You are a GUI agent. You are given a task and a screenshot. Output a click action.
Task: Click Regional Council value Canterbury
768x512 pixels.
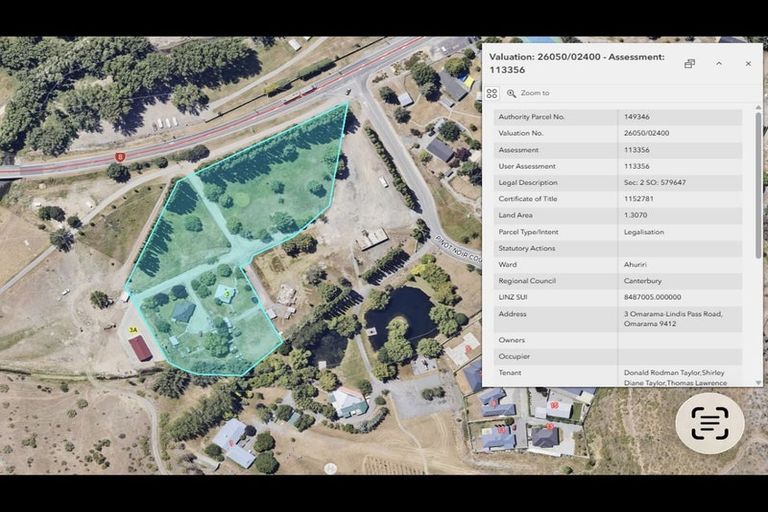click(643, 281)
